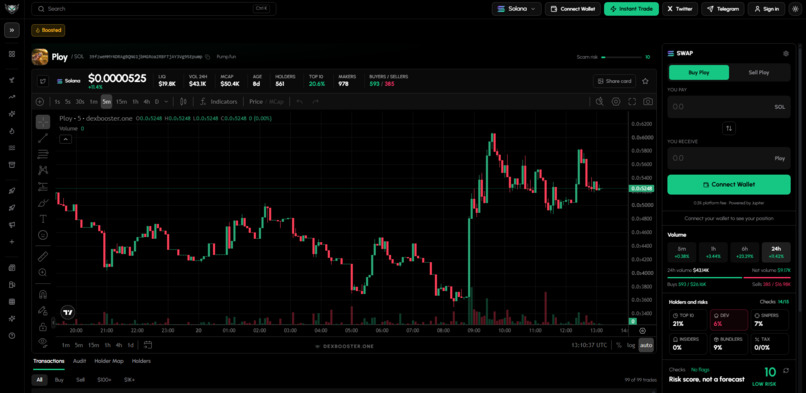
Task: Open the Twitter bird link beside Solana
Action: click(x=44, y=81)
